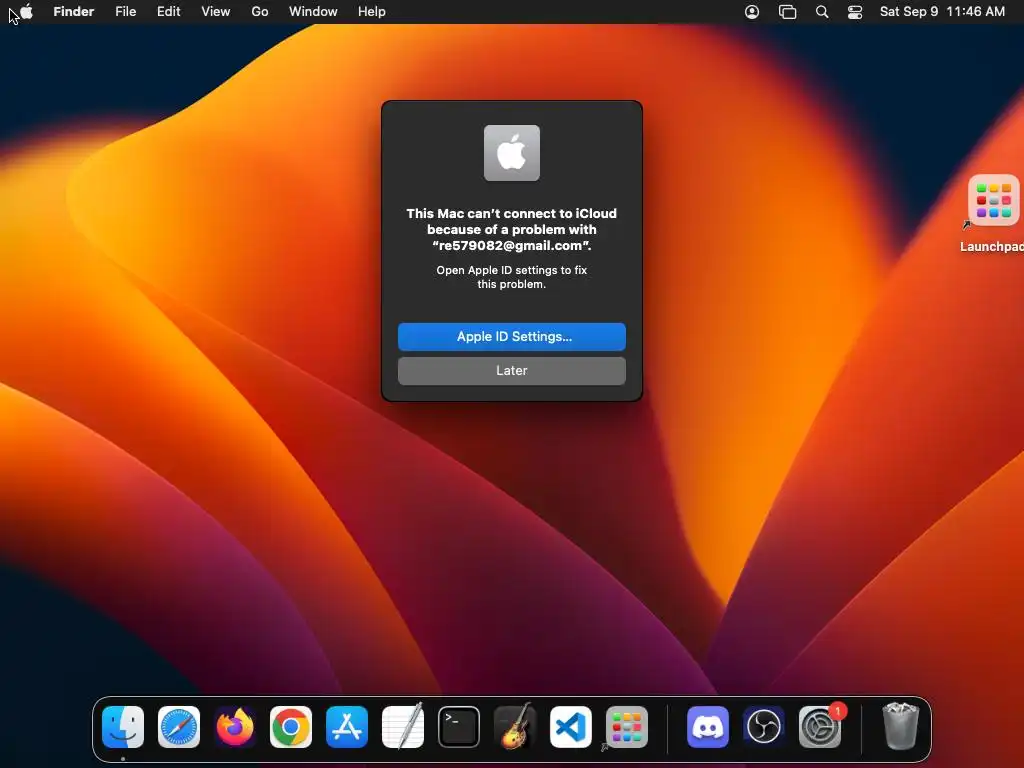Launch OBS Studio from the Dock
1024x768 pixels.
764,727
